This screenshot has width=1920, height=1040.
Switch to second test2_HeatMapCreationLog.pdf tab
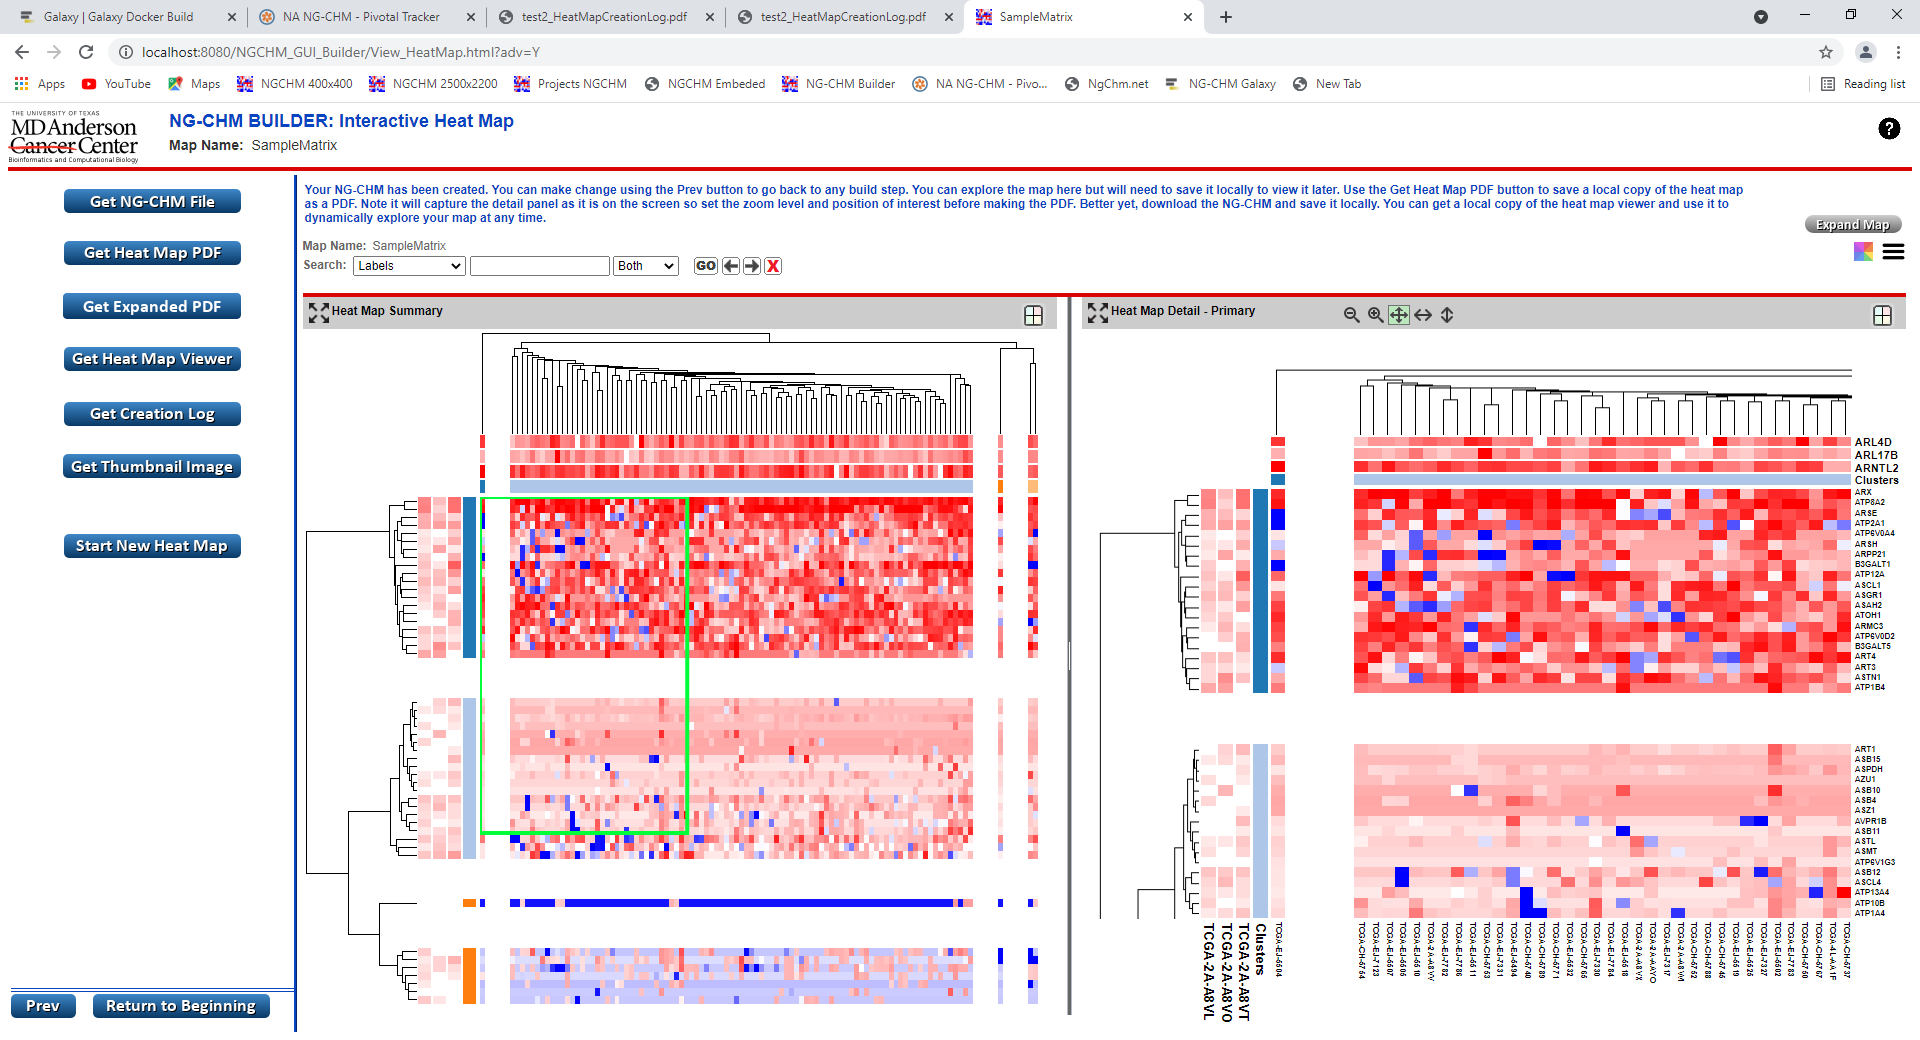pyautogui.click(x=843, y=17)
